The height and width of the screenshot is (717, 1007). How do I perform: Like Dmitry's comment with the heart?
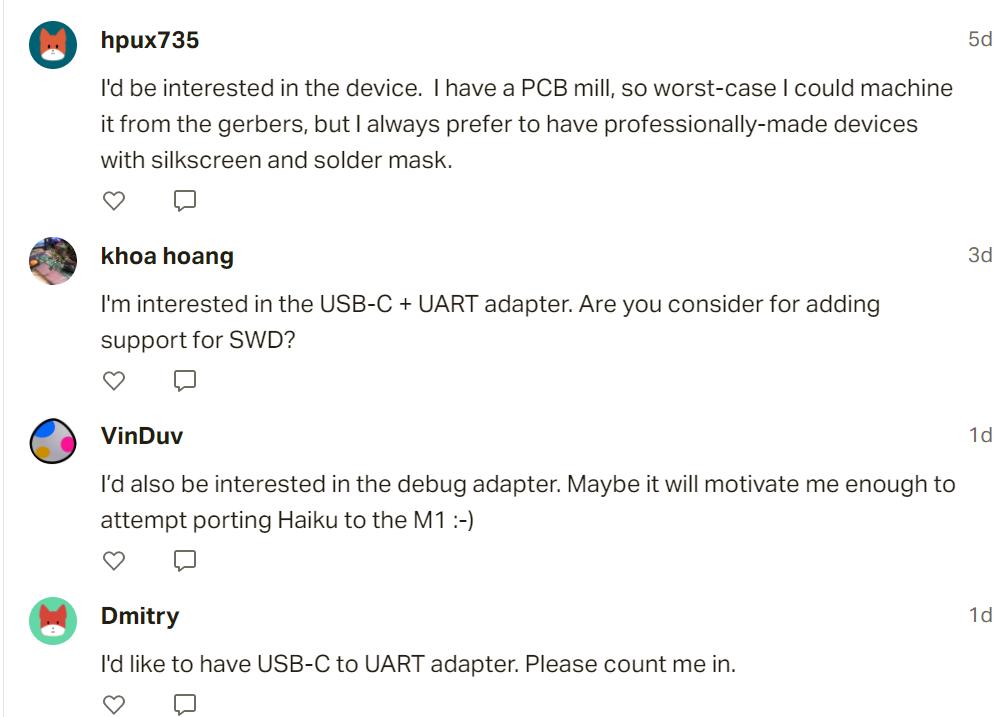coord(114,704)
